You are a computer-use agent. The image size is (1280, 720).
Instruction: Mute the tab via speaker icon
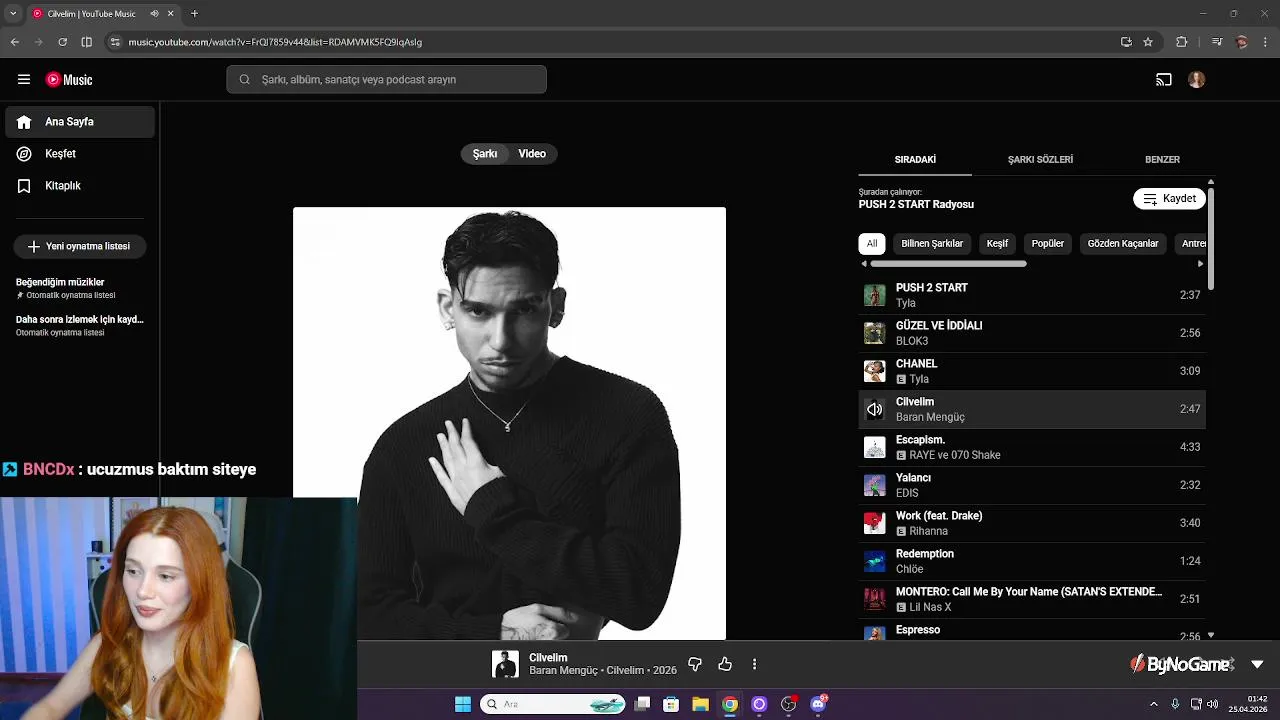coord(154,14)
